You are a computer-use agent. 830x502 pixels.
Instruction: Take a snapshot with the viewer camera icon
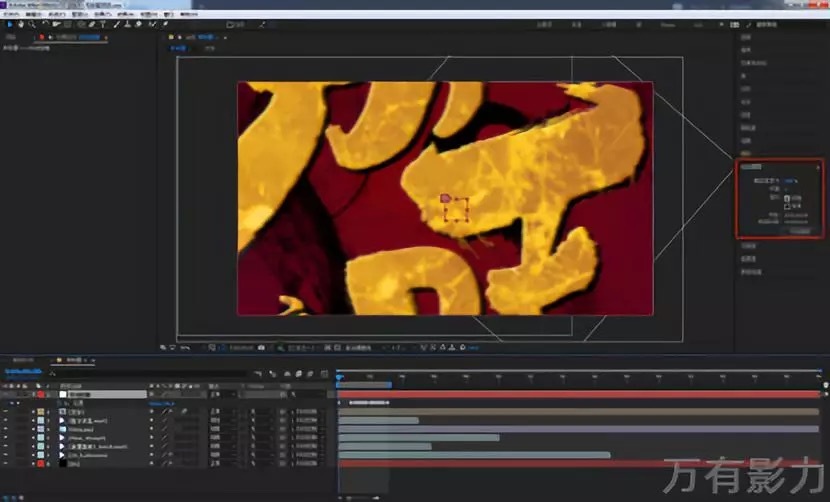pos(261,348)
